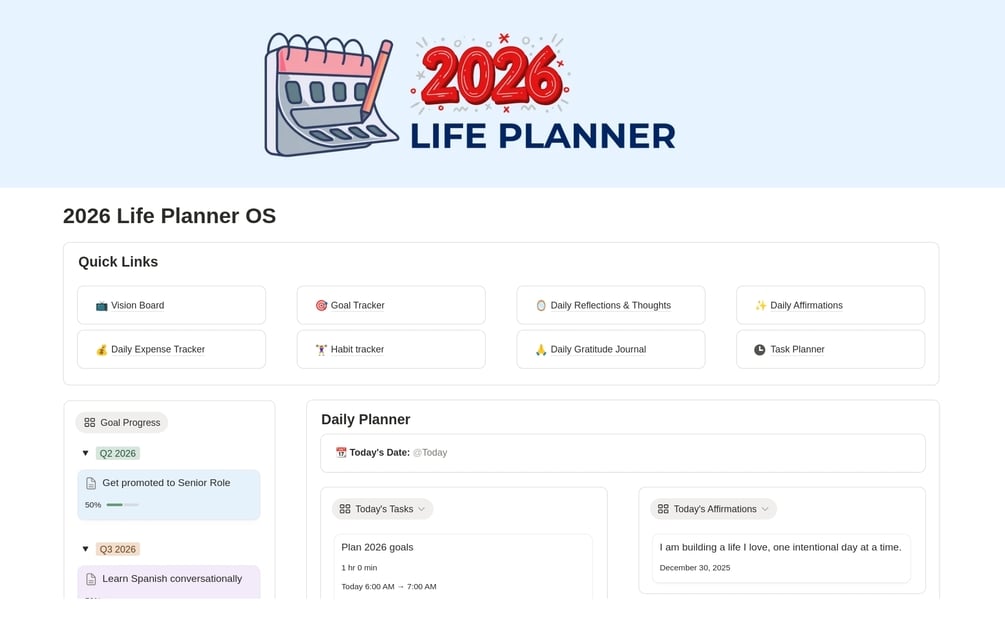Open Daily Reflections & Thoughts link
Viewport: 1005px width, 628px height.
click(x=610, y=306)
